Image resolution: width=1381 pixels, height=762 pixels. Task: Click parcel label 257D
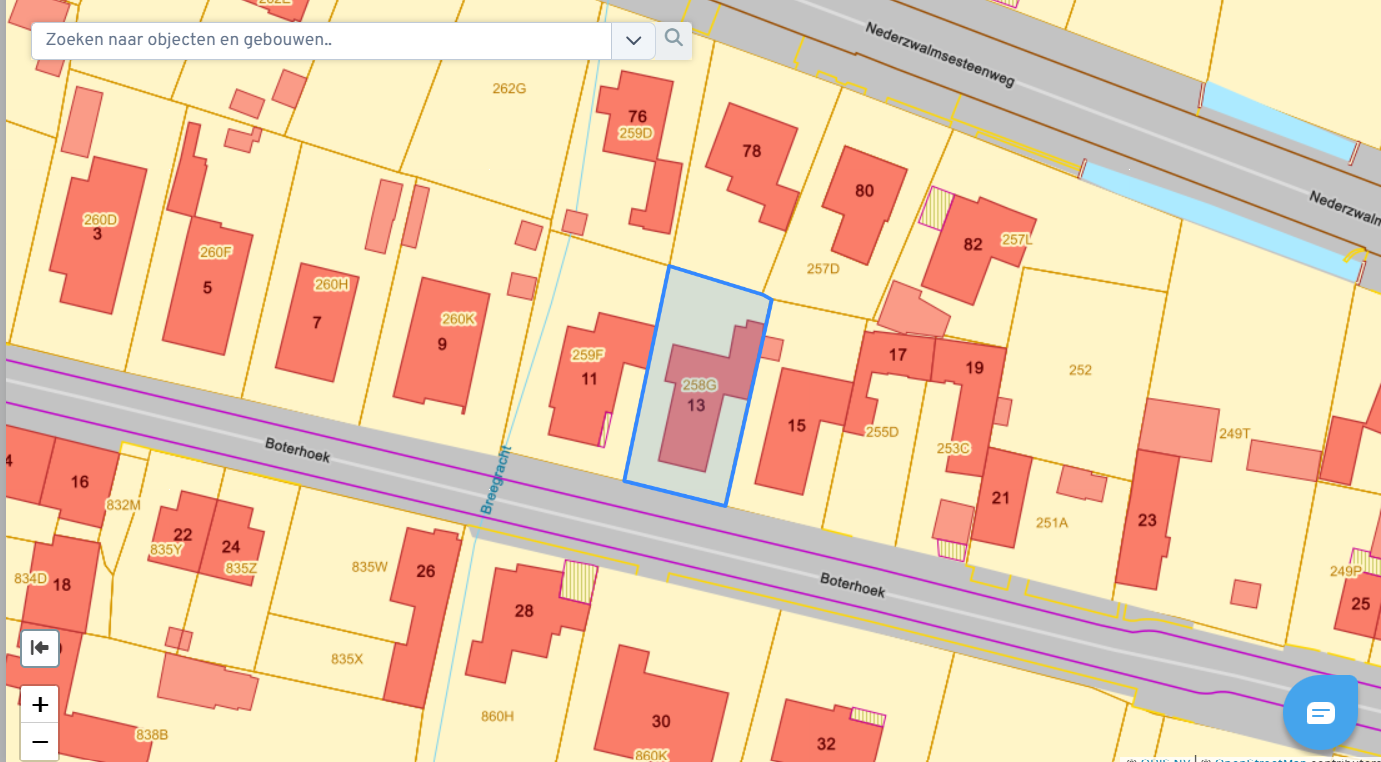823,269
